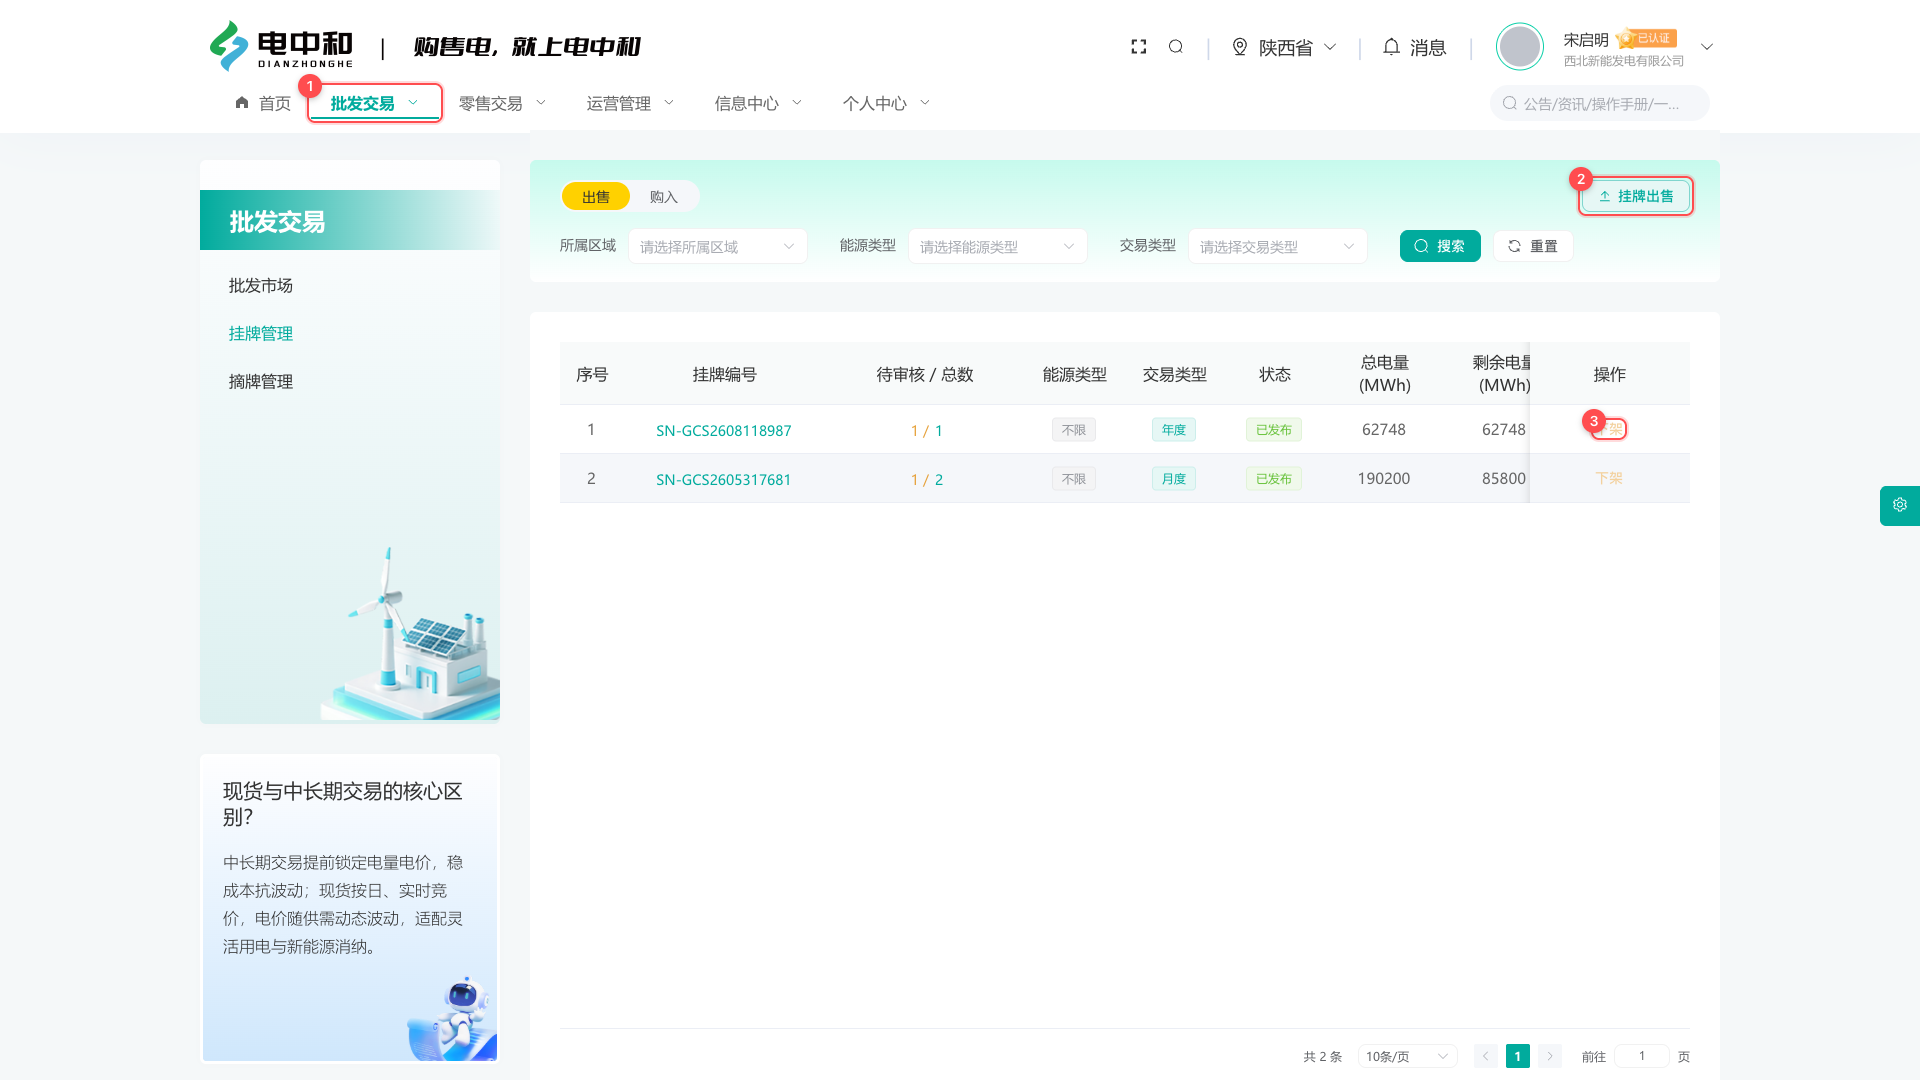This screenshot has height=1080, width=1920.
Task: Click the 1 / 2 pending count
Action: (926, 479)
